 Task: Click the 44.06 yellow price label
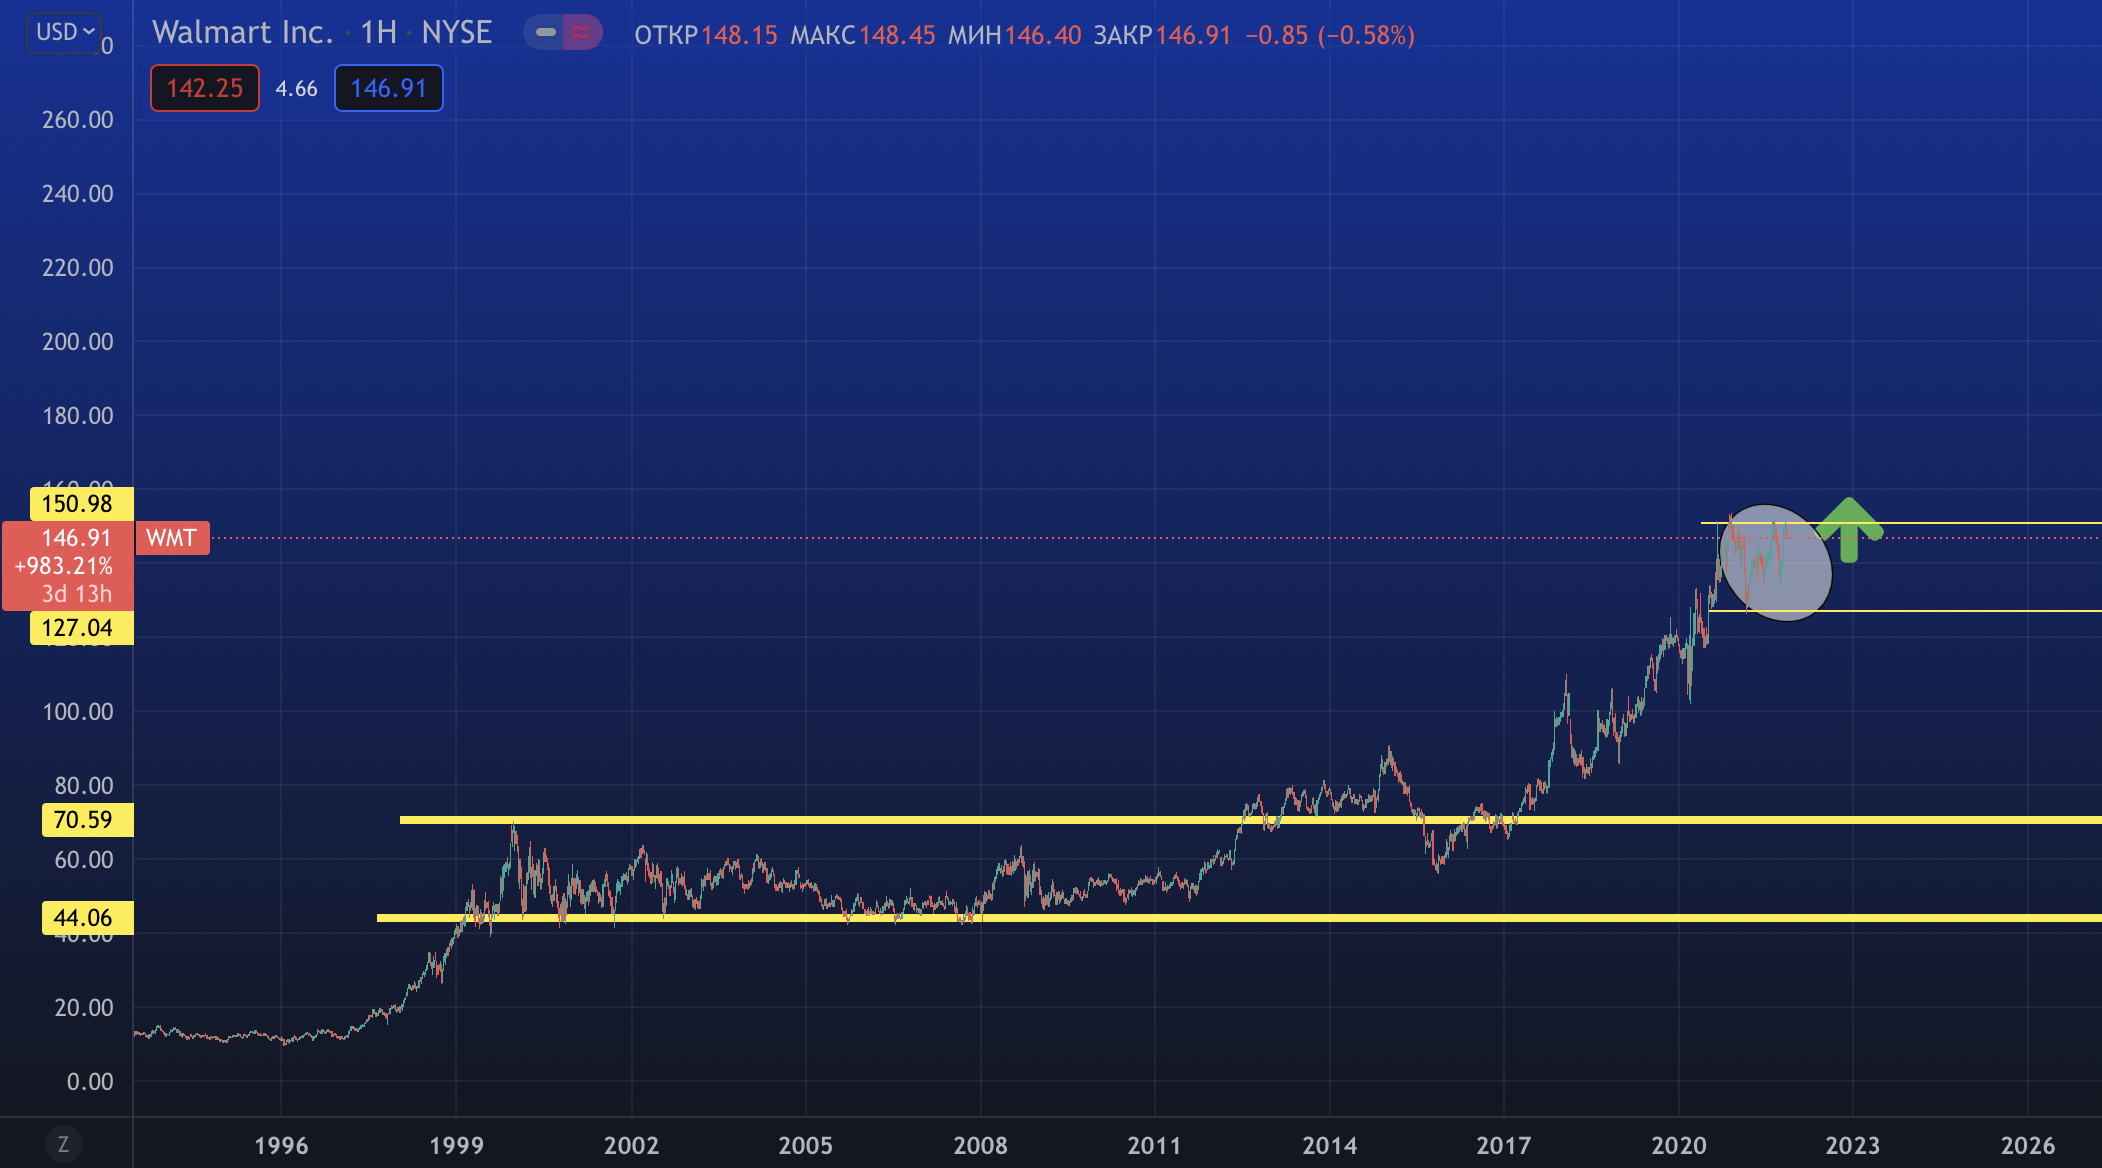[87, 918]
